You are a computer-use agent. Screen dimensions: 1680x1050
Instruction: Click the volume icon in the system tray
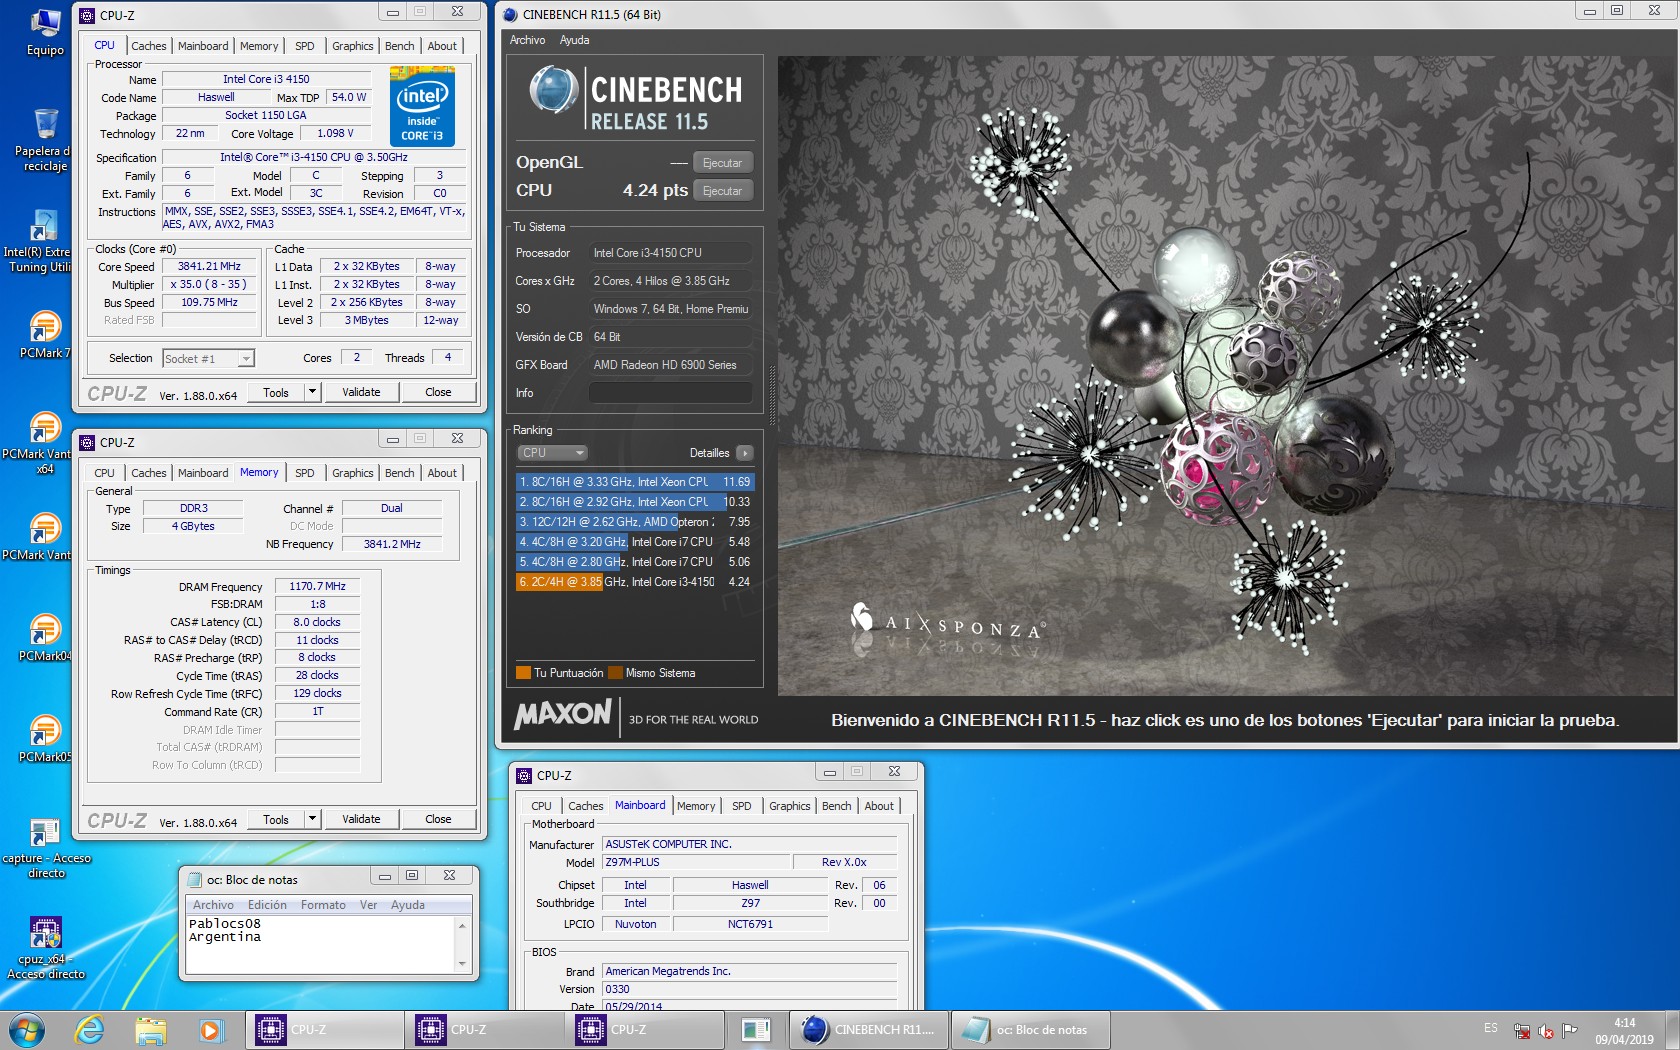[x=1546, y=1030]
